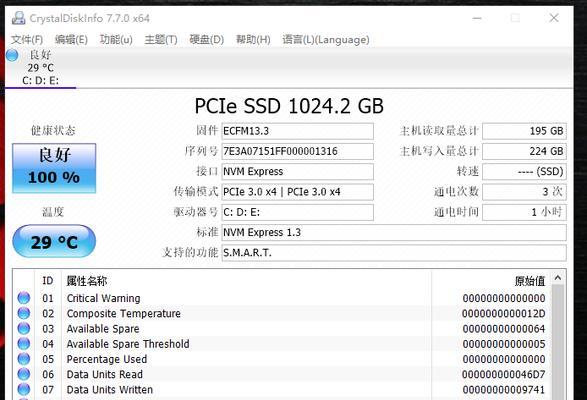Click the Available Spare status orb

(24, 328)
